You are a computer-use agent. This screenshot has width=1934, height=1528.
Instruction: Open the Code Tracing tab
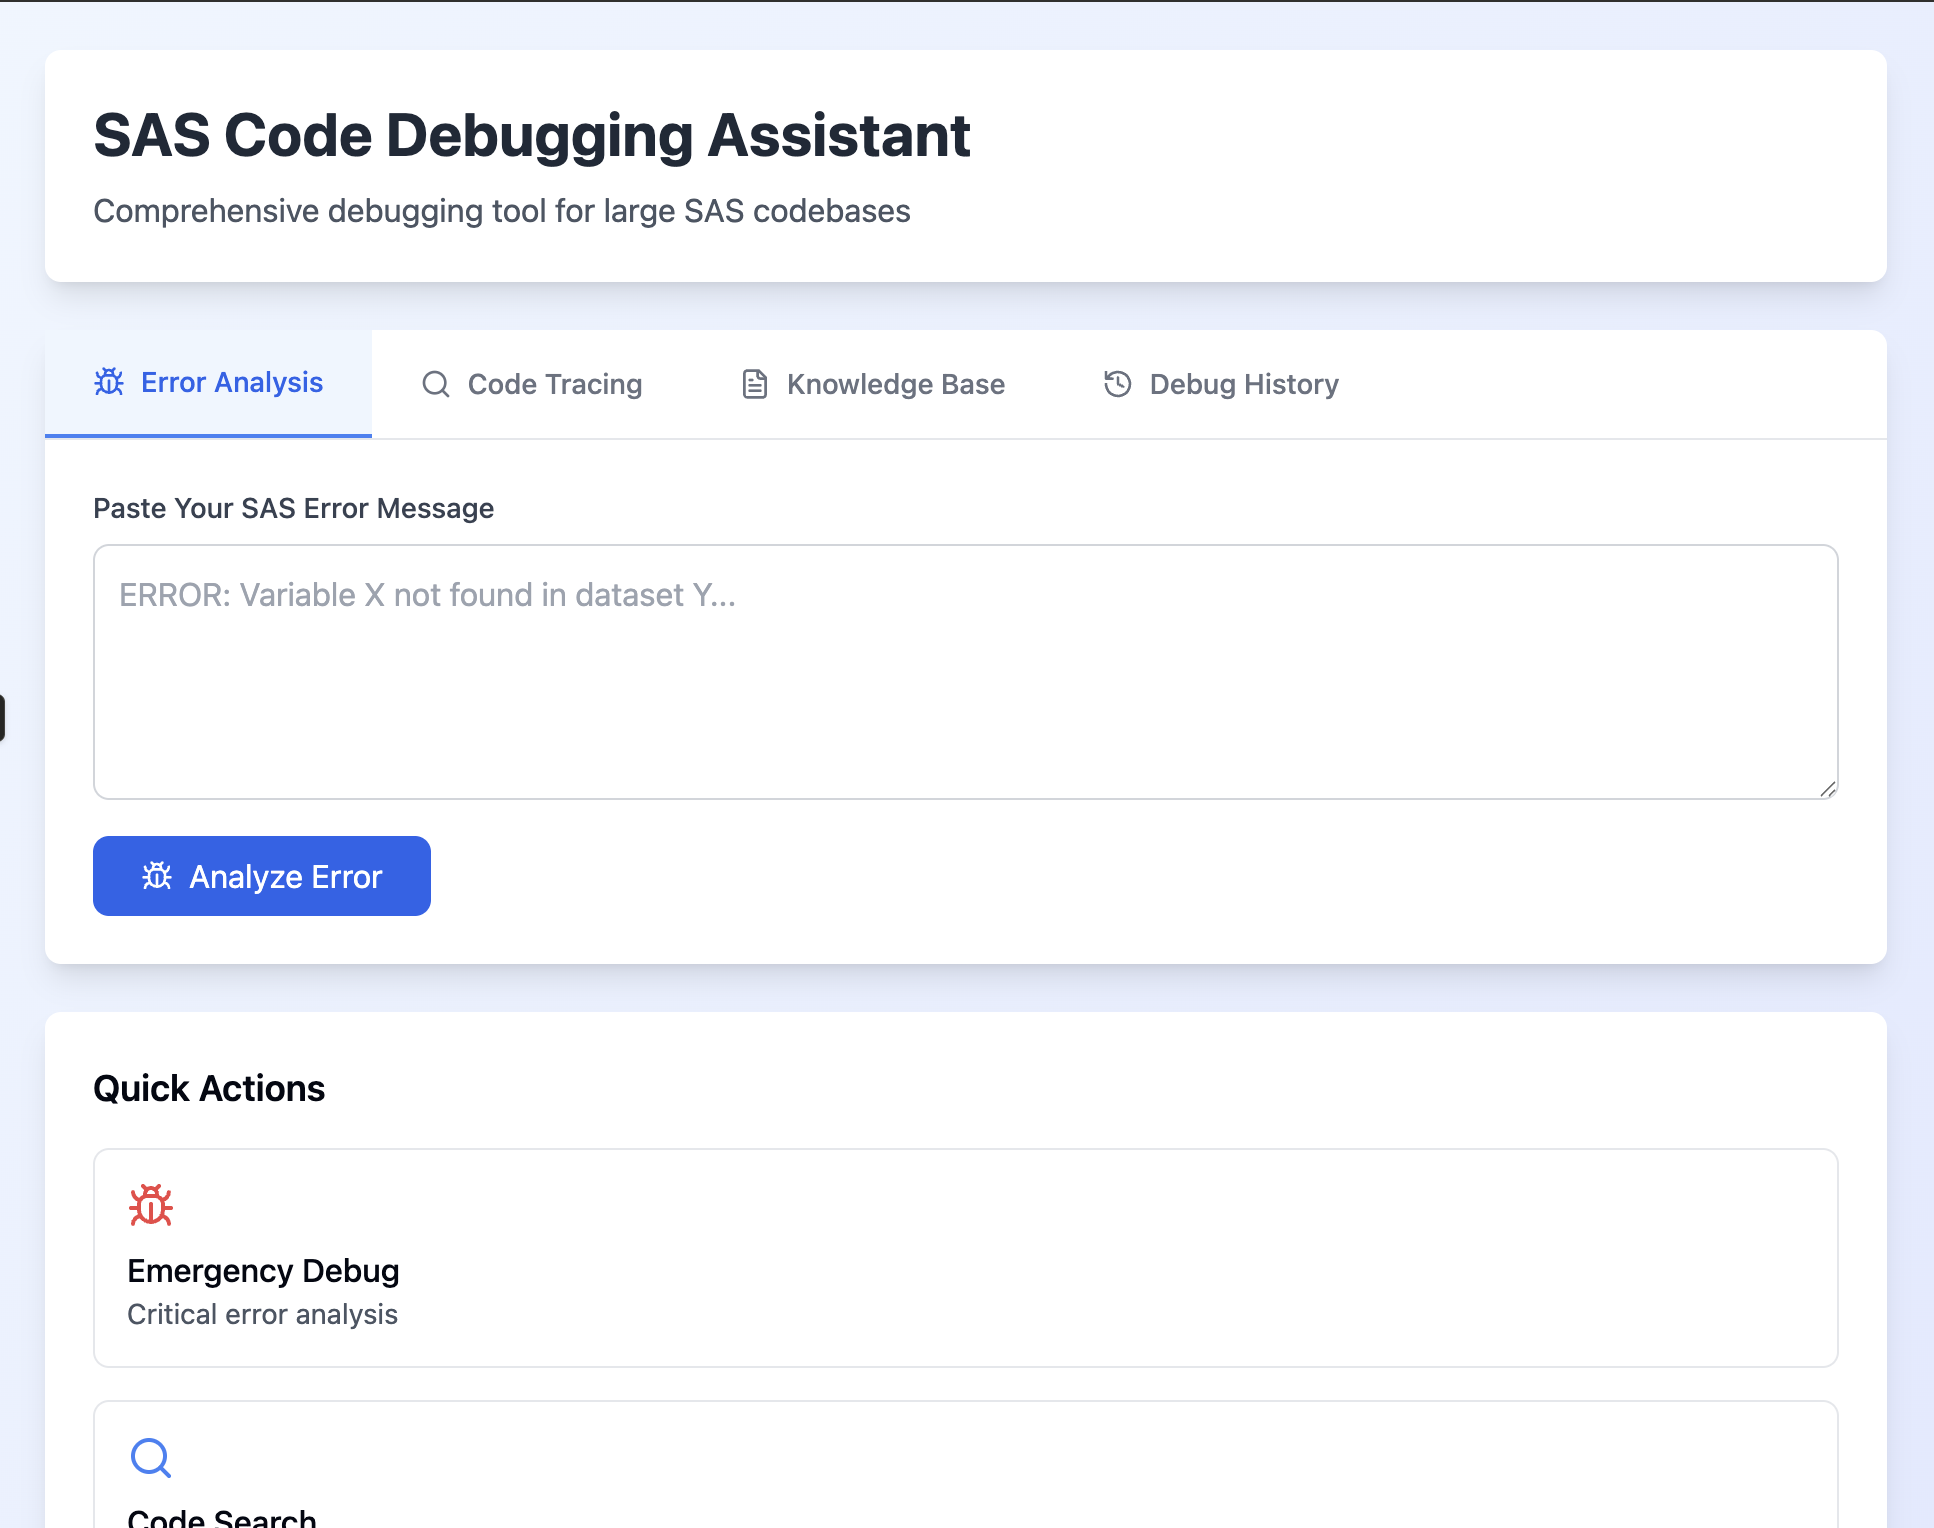[x=532, y=384]
